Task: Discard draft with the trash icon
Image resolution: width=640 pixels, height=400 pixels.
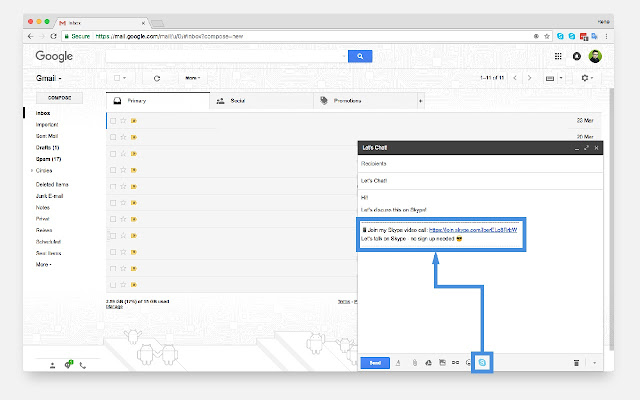Action: (576, 362)
